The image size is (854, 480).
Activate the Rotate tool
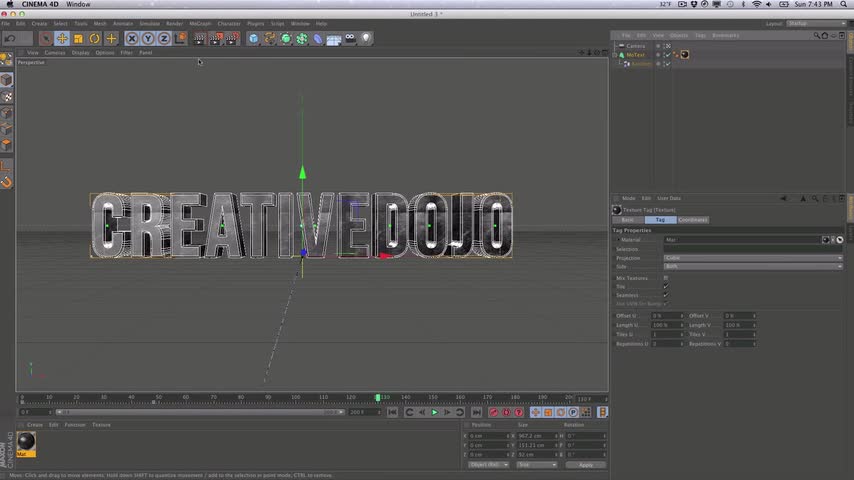(x=95, y=39)
